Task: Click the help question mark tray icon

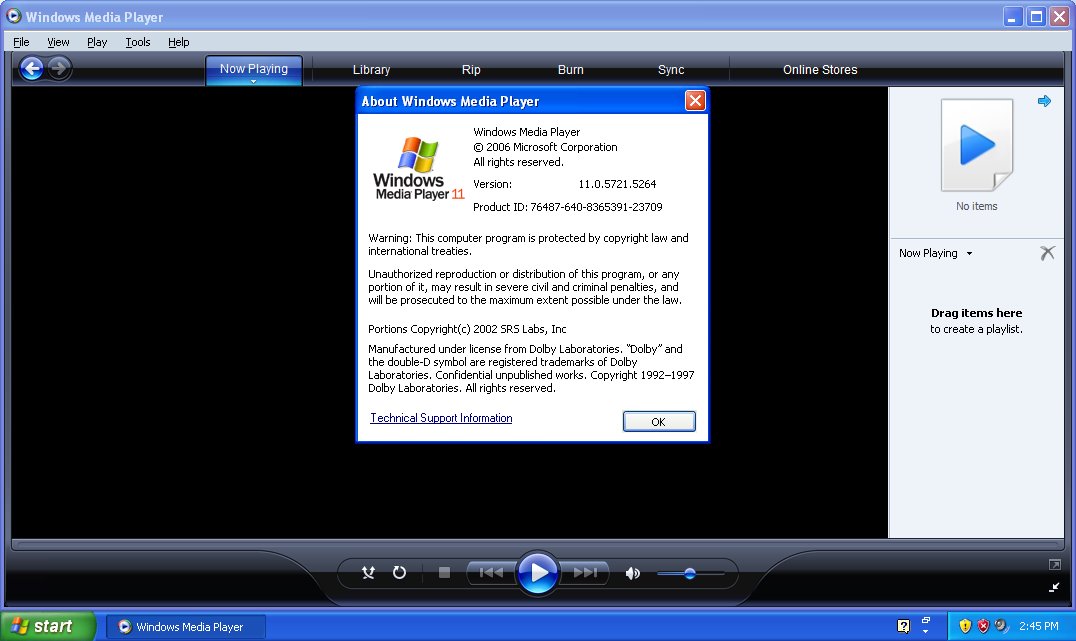Action: (x=903, y=626)
